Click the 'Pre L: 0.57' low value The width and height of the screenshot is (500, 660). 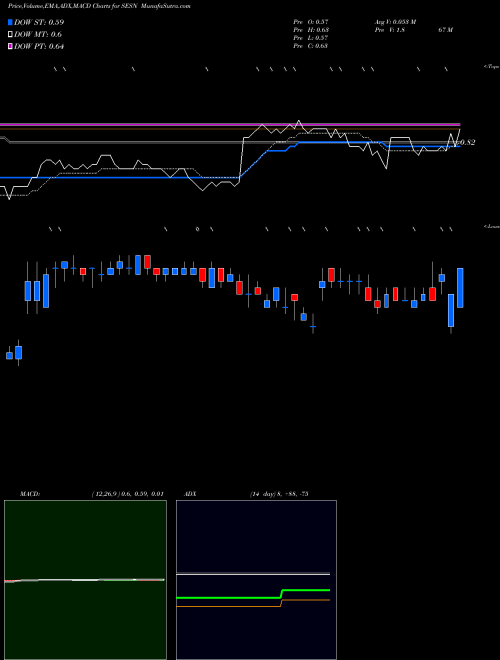(311, 38)
